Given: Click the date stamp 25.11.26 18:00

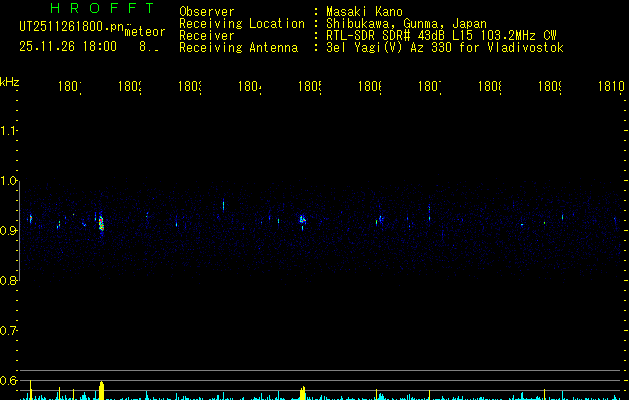Looking at the screenshot, I should 68,46.
